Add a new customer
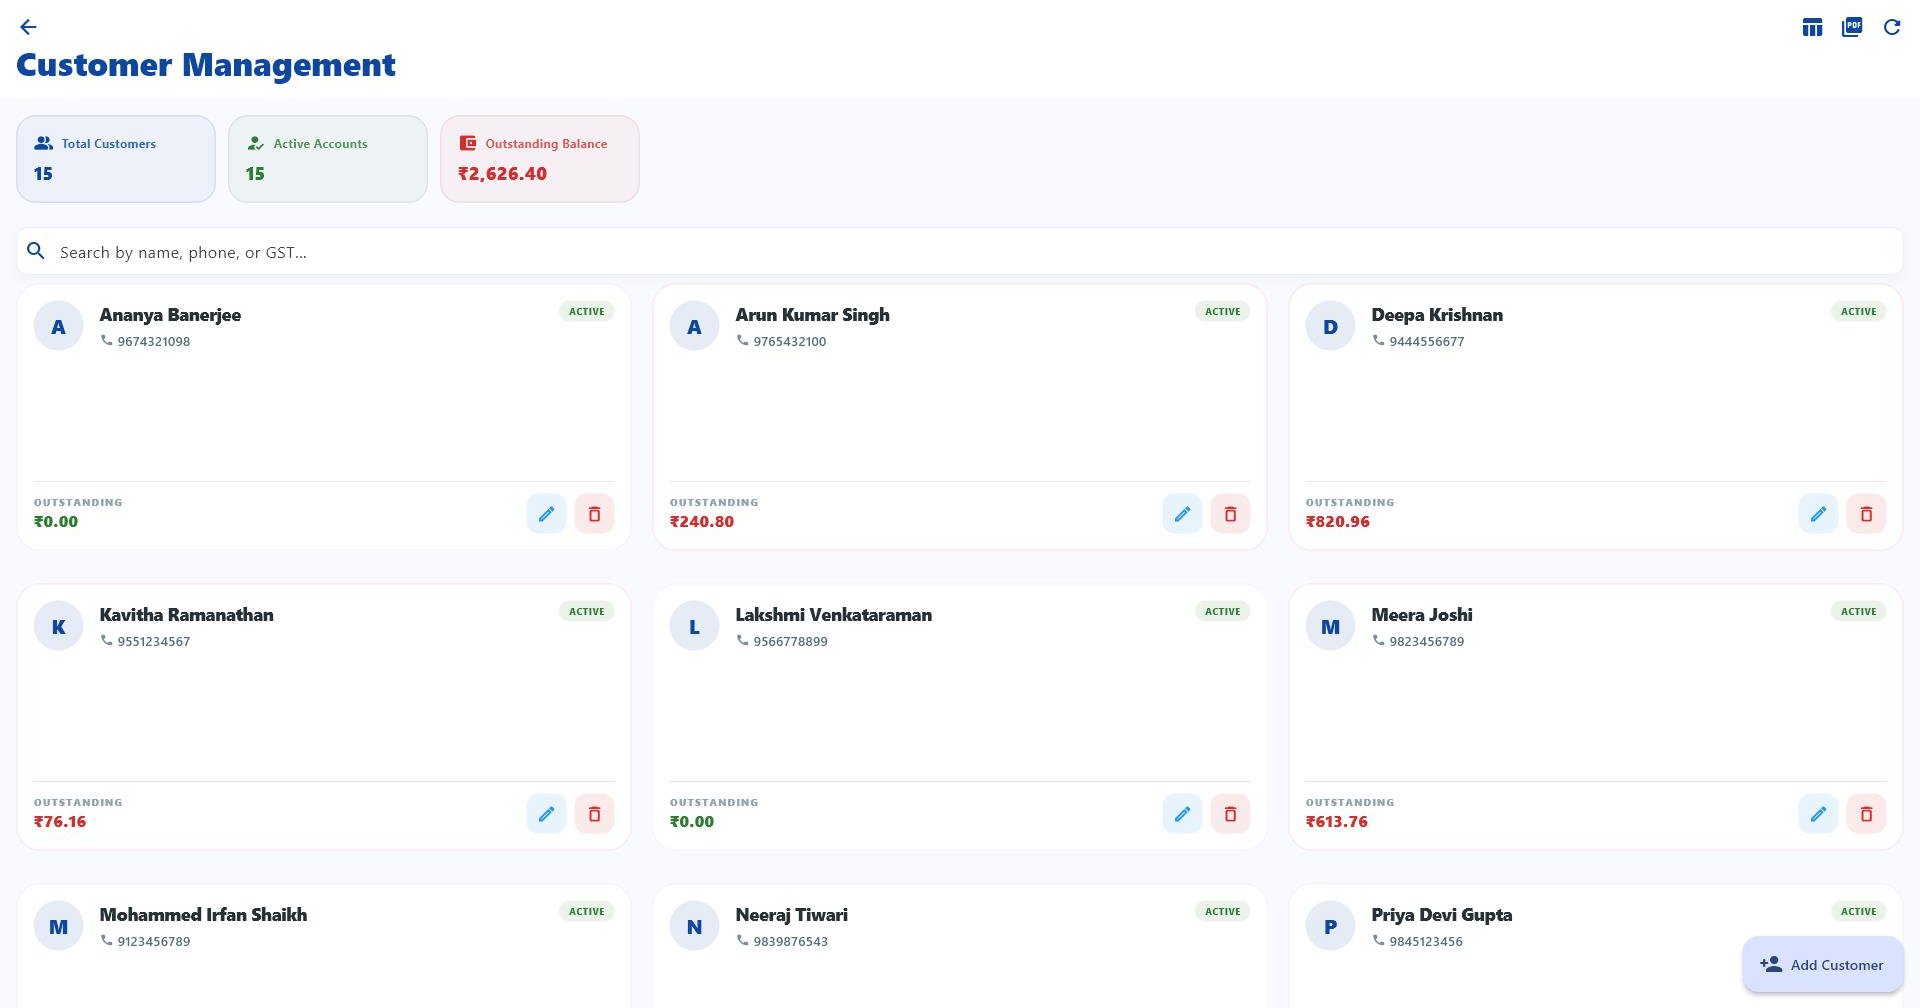Screen dimensions: 1920x1008 [1822, 965]
